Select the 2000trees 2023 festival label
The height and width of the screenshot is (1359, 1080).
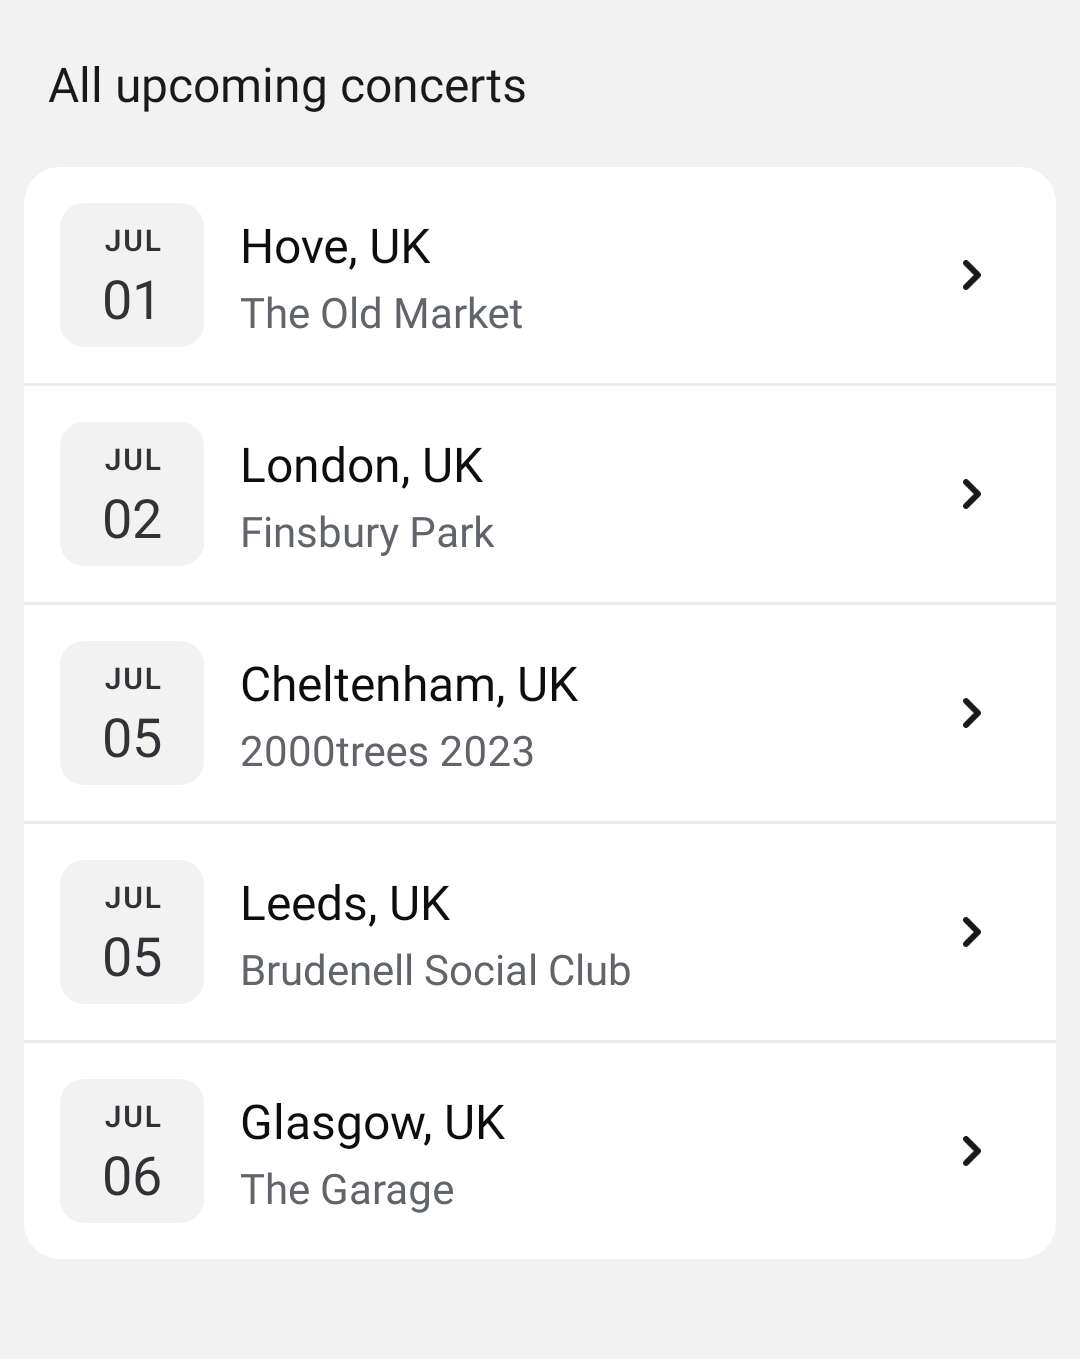[387, 752]
